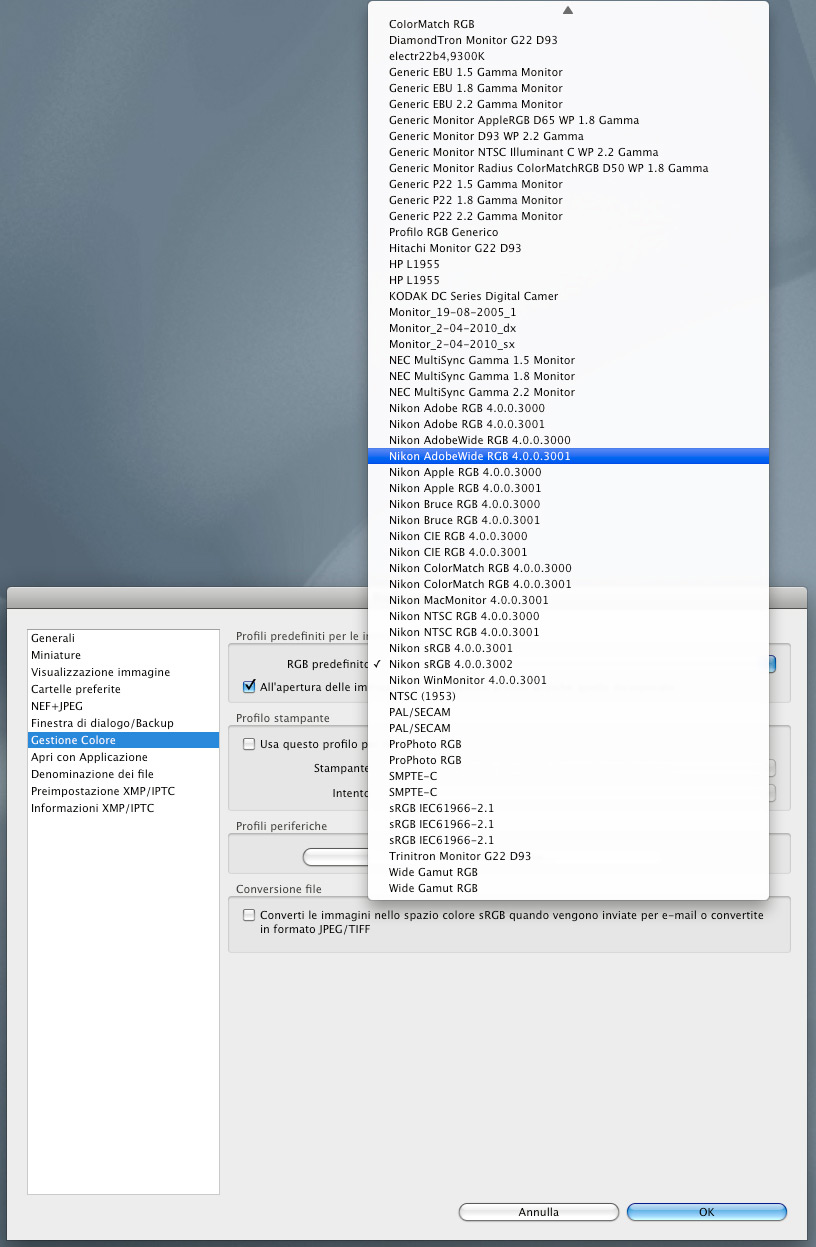The width and height of the screenshot is (816, 1247).
Task: Pick Generic P22 2.2 Gamma Monitor
Action: click(568, 216)
